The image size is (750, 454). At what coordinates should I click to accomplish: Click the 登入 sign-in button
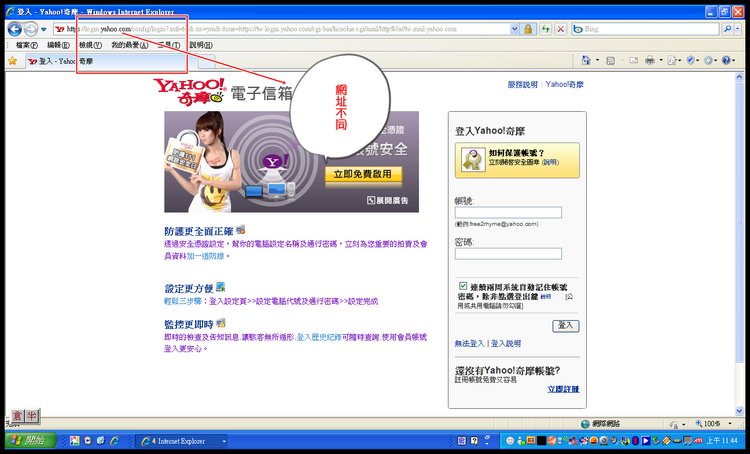(x=566, y=326)
